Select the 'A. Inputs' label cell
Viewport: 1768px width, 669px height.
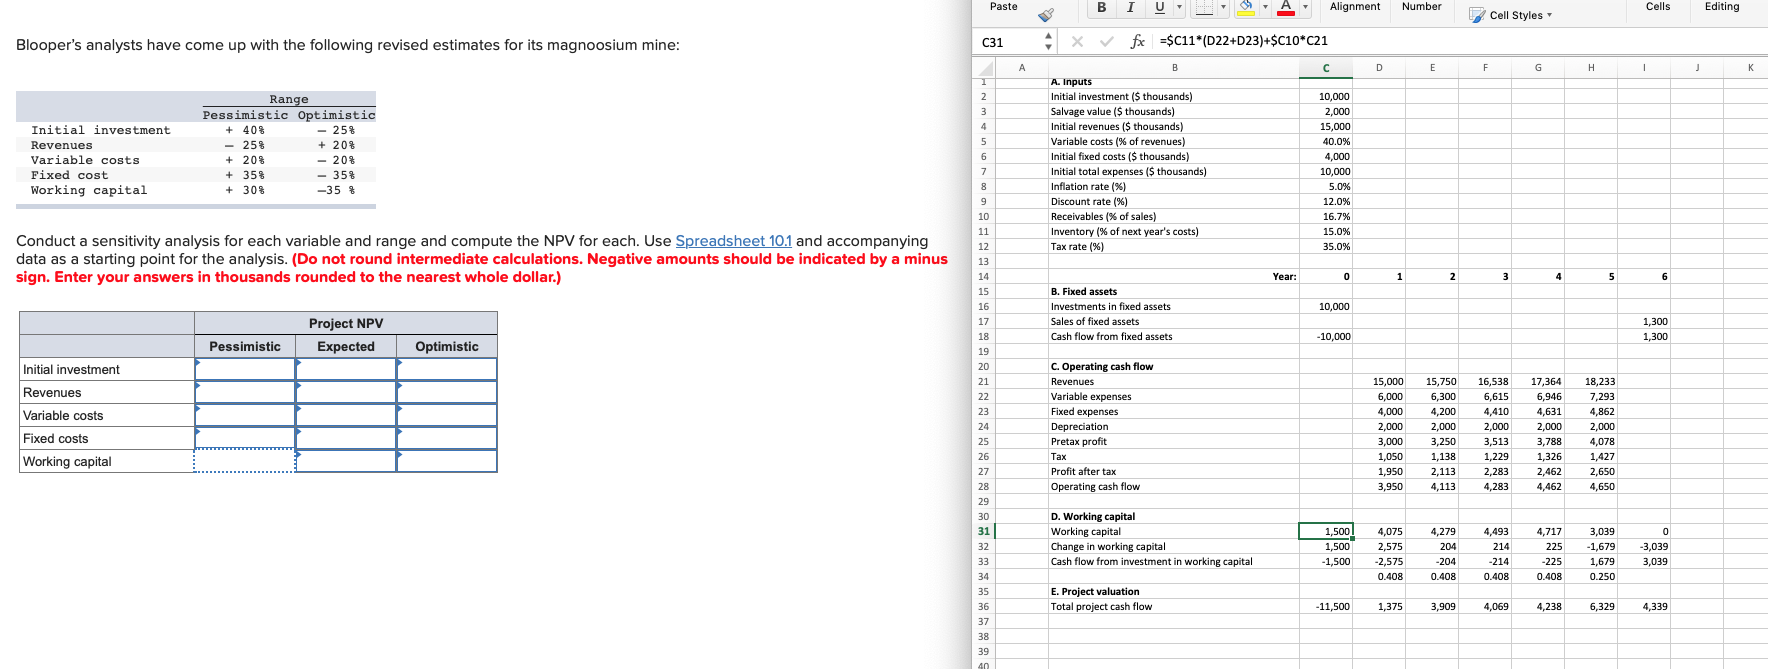point(1174,82)
